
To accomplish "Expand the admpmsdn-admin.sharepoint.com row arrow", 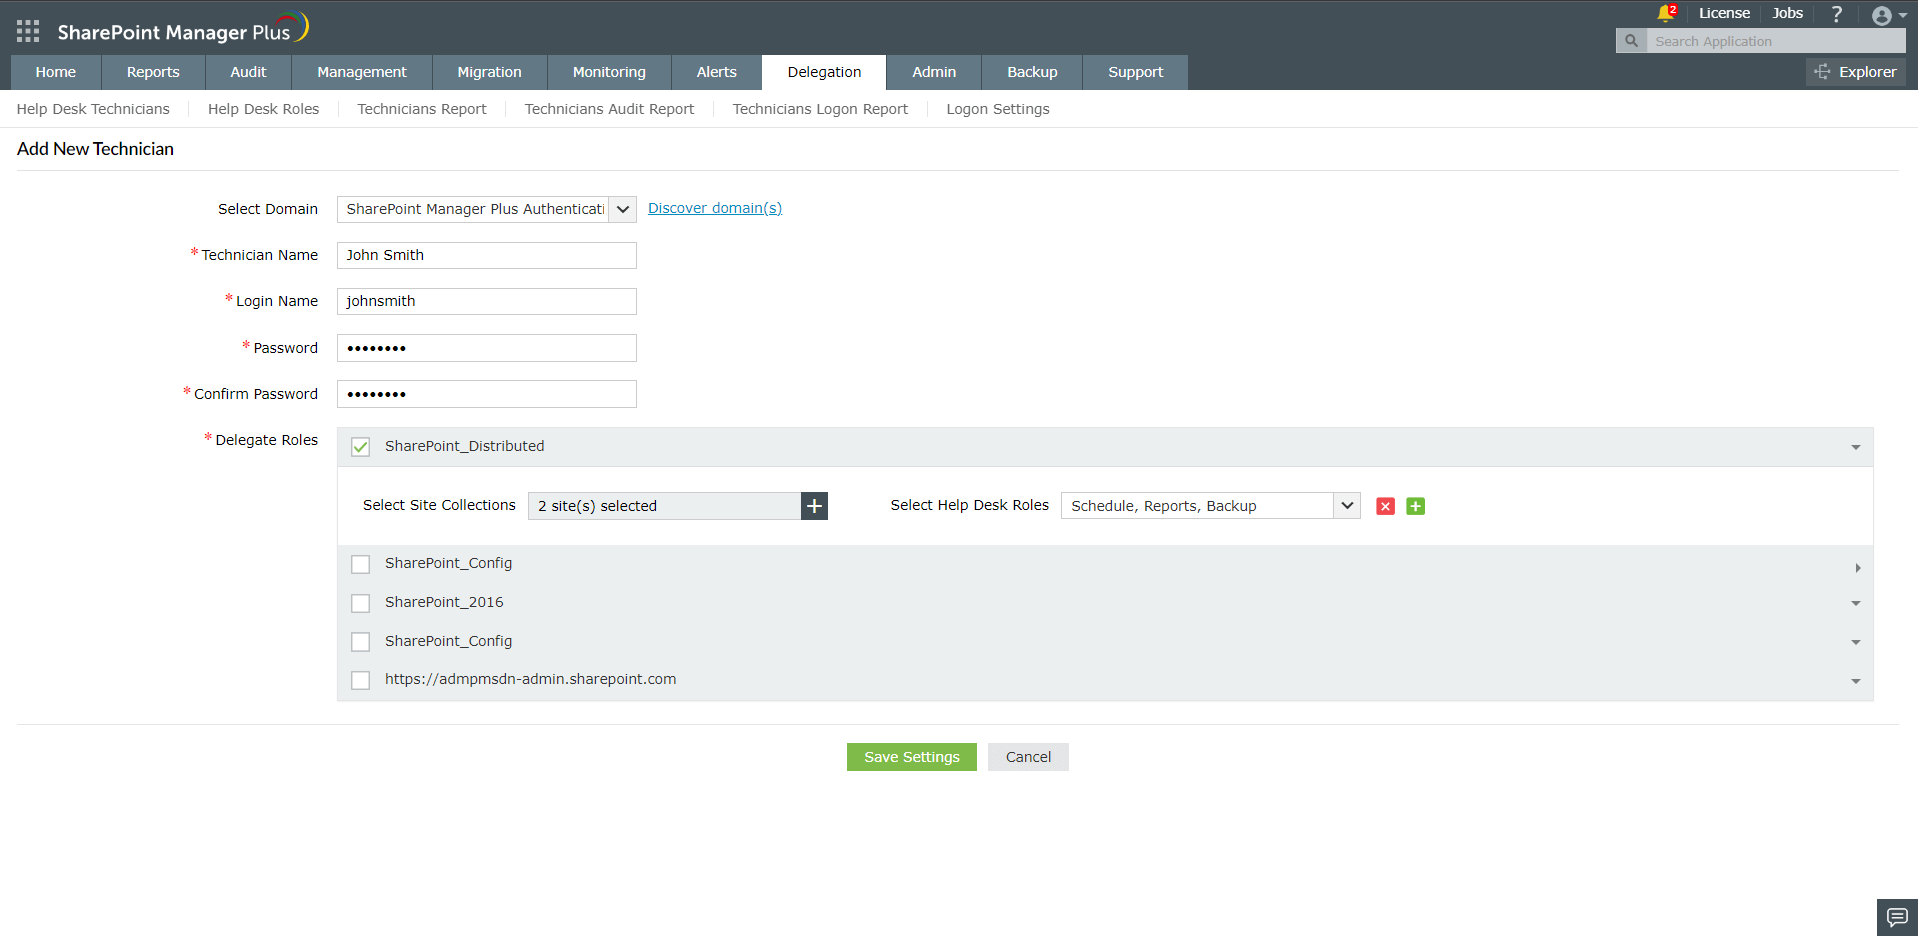I will click(1856, 681).
